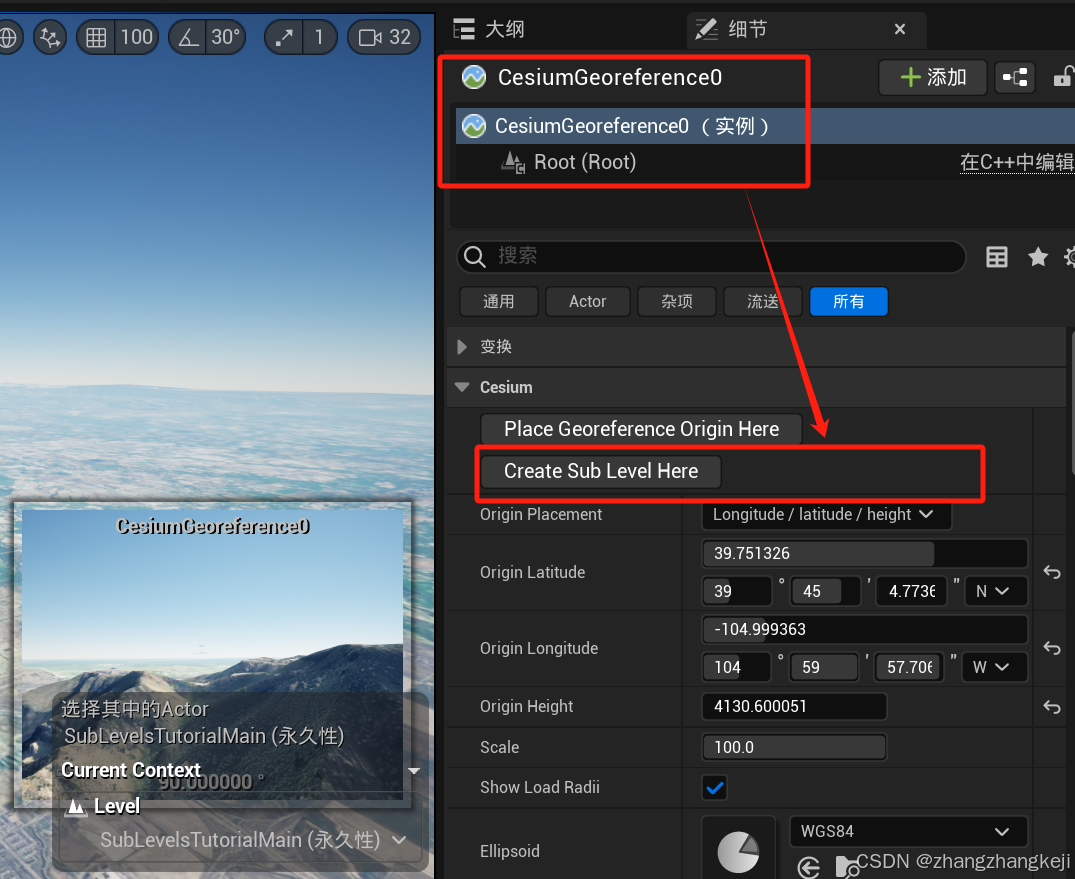
Task: Adjust Origin Latitude decimal value slider
Action: click(x=865, y=553)
